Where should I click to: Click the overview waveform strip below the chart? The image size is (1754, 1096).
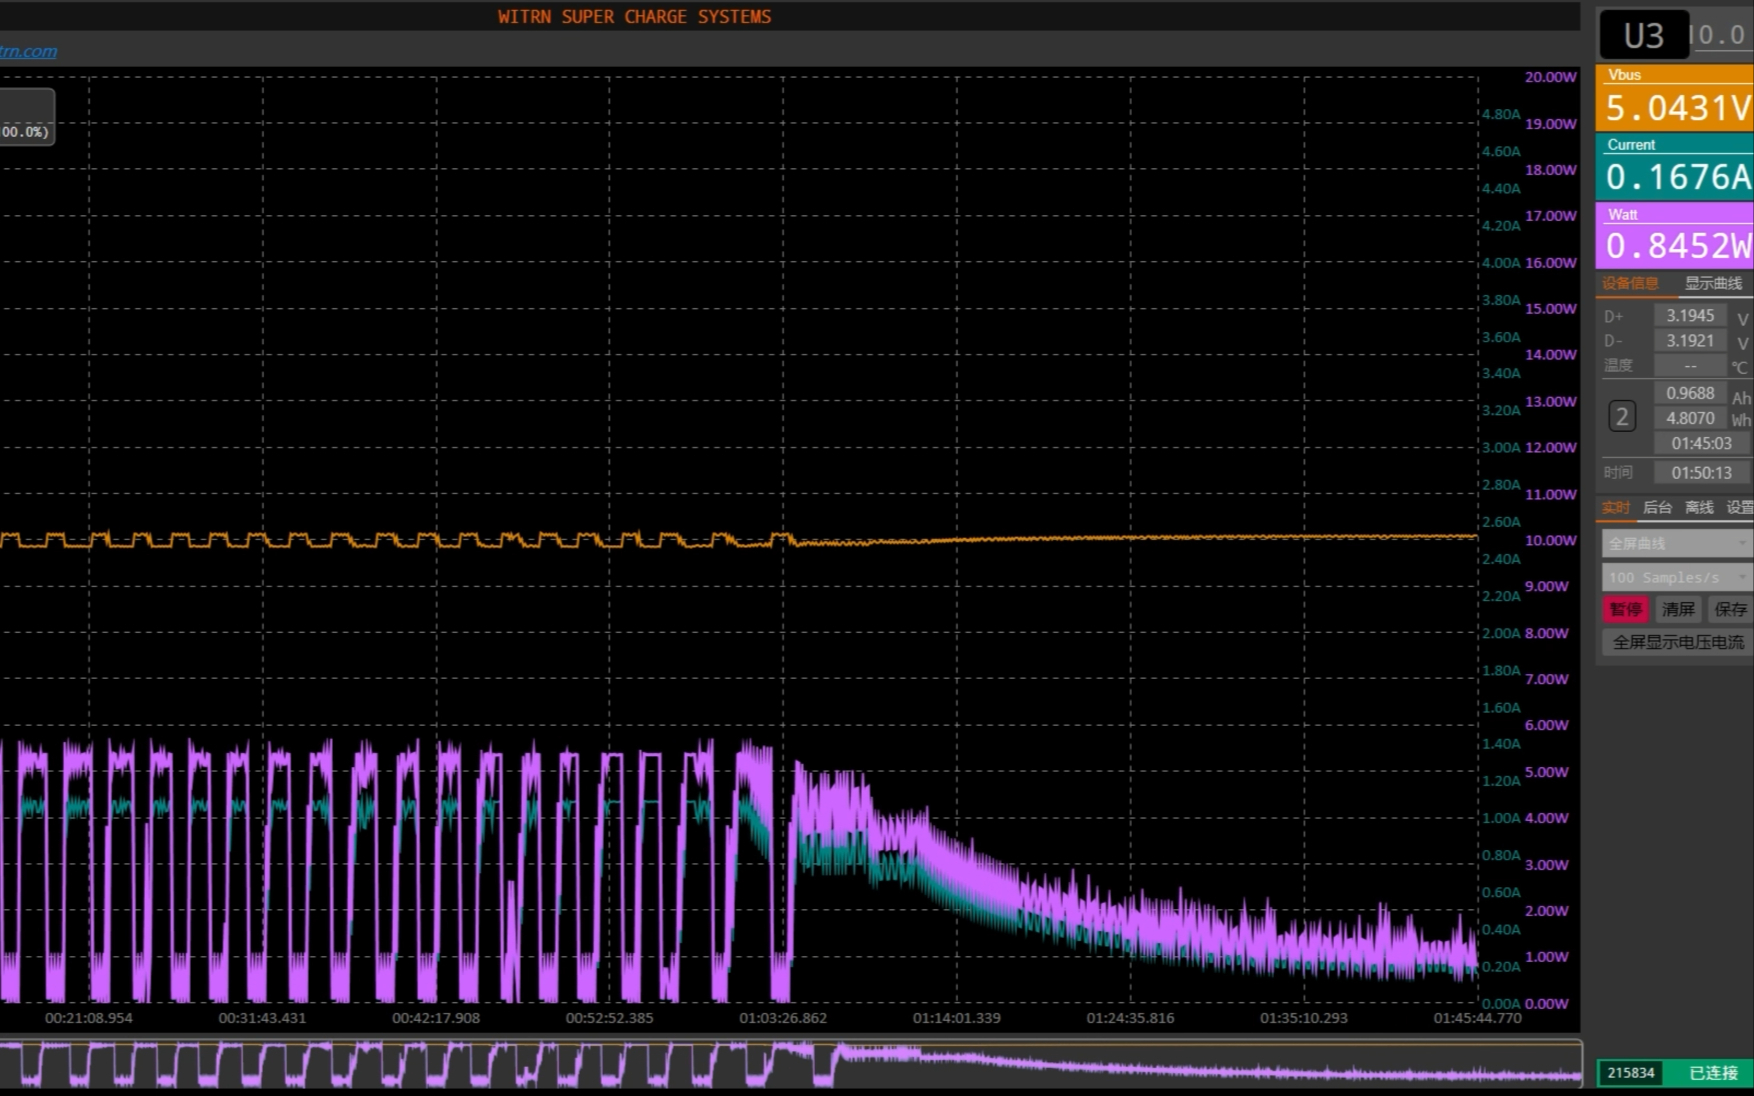790,1064
